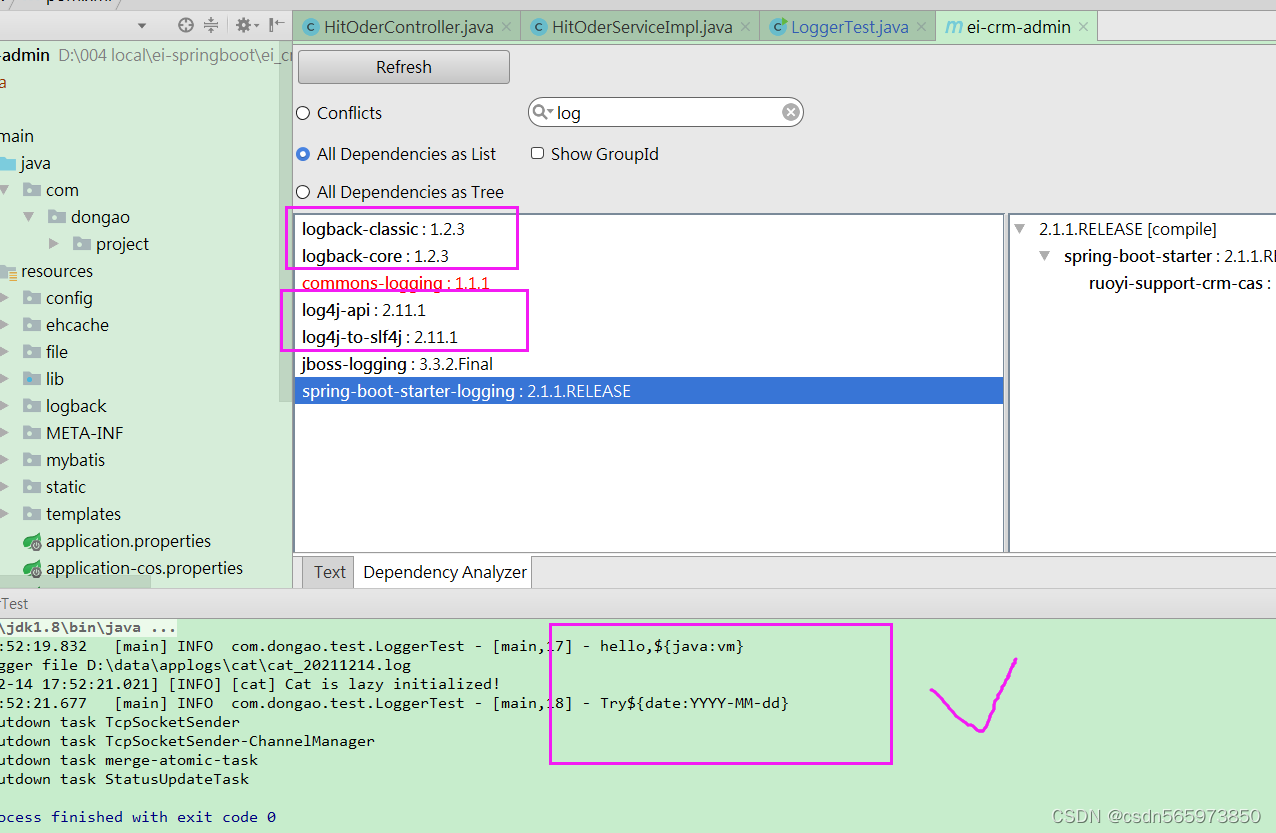This screenshot has width=1276, height=833.
Task: Collapse the 2.1.1.RELEASE dependency node
Action: pos(1019,228)
